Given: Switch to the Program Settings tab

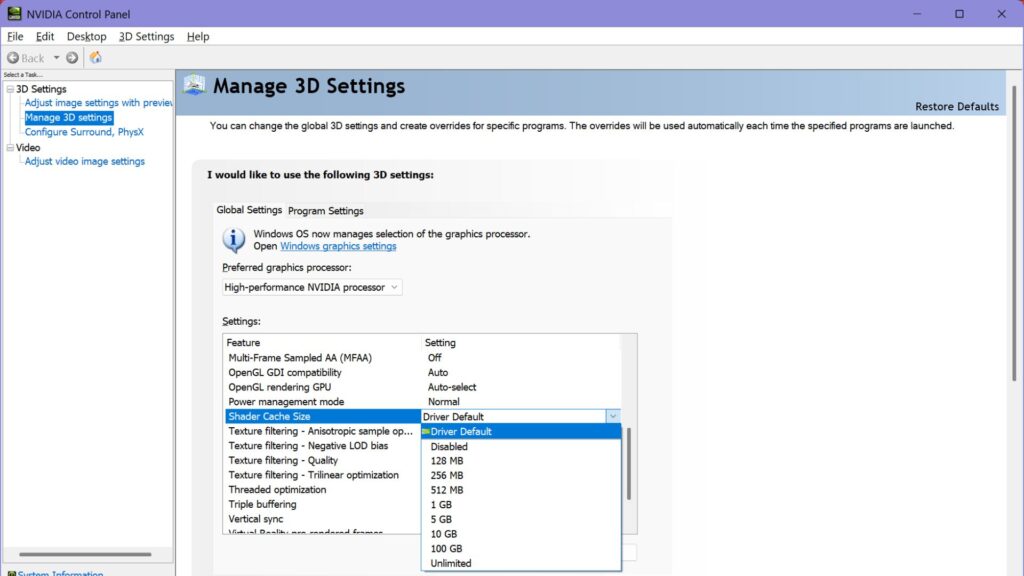Looking at the screenshot, I should click(x=325, y=210).
